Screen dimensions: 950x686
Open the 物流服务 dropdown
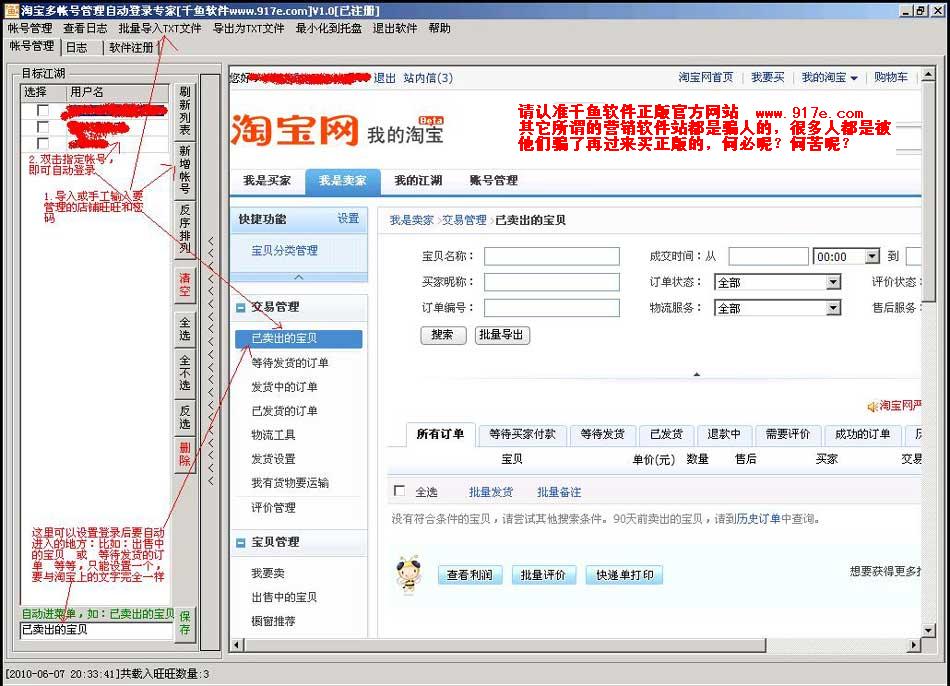[x=834, y=308]
